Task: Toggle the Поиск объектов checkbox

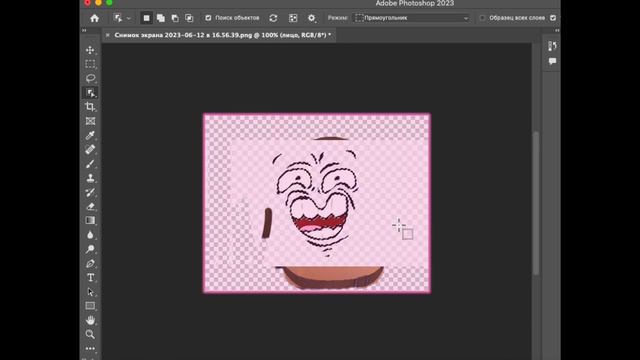Action: [x=209, y=18]
